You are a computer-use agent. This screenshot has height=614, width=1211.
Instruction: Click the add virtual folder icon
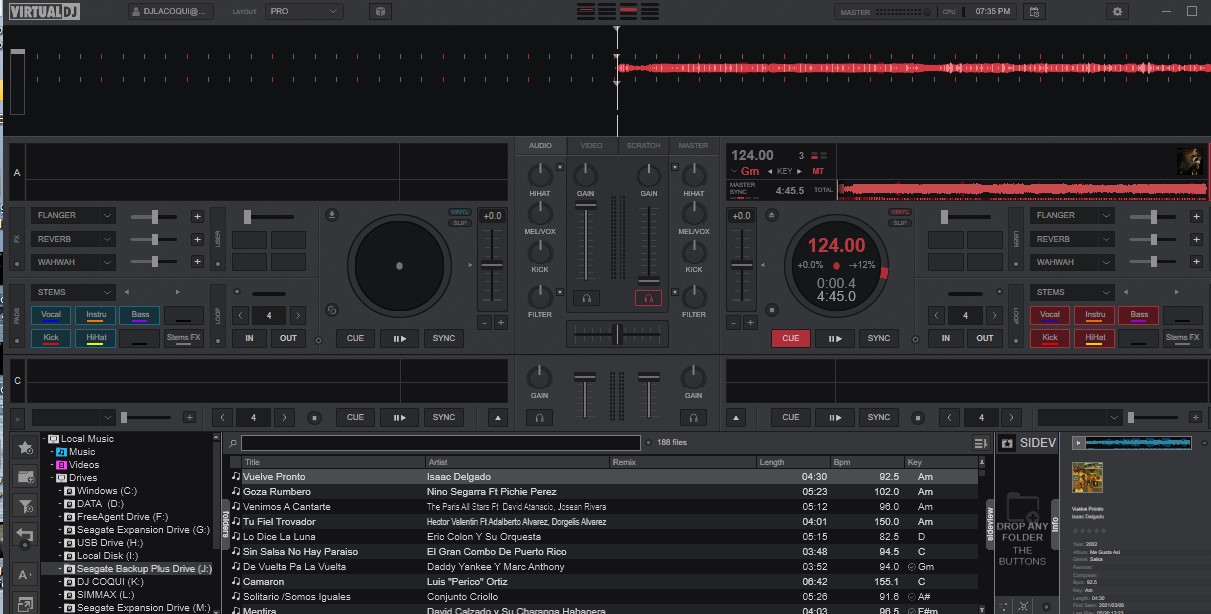pos(25,478)
